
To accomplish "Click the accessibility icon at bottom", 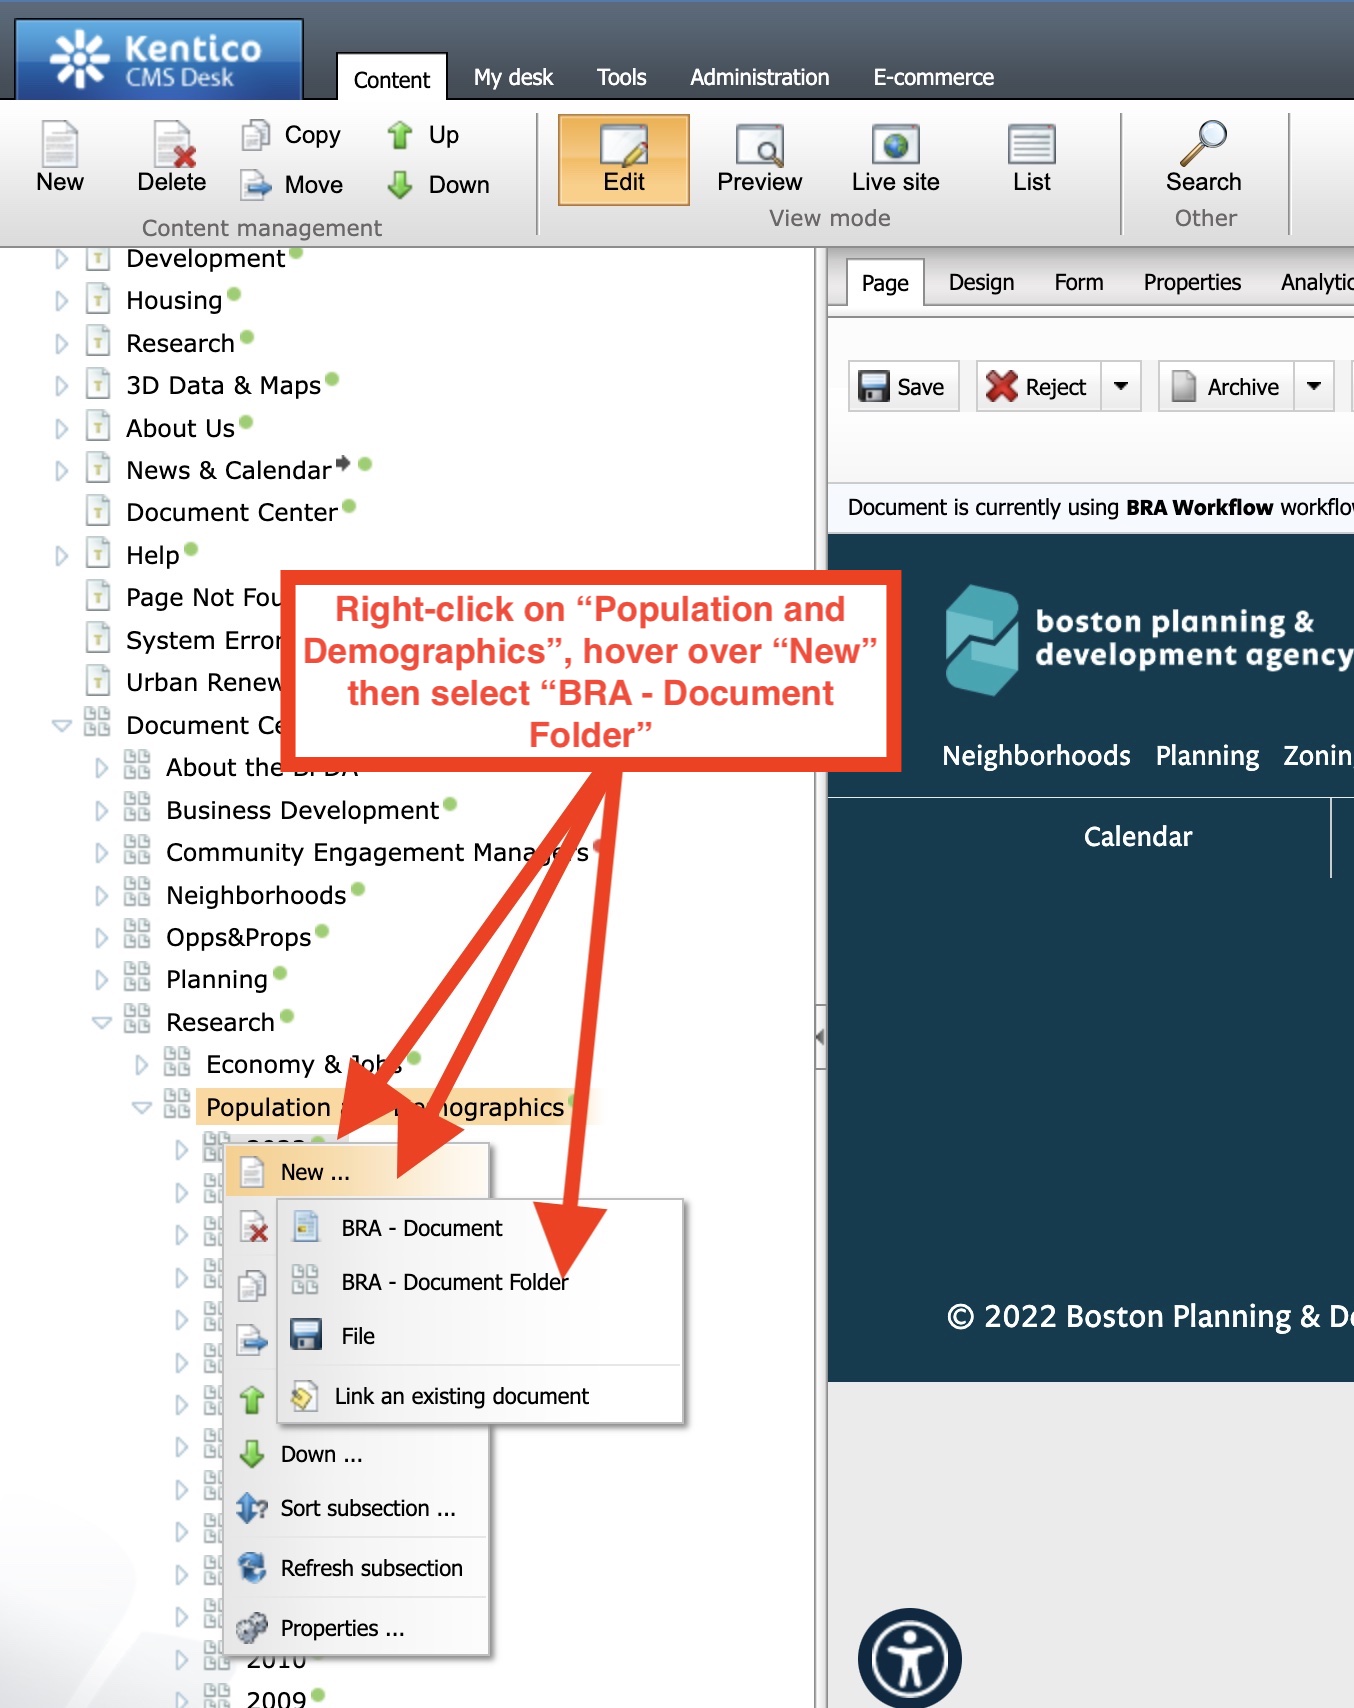I will point(909,1658).
